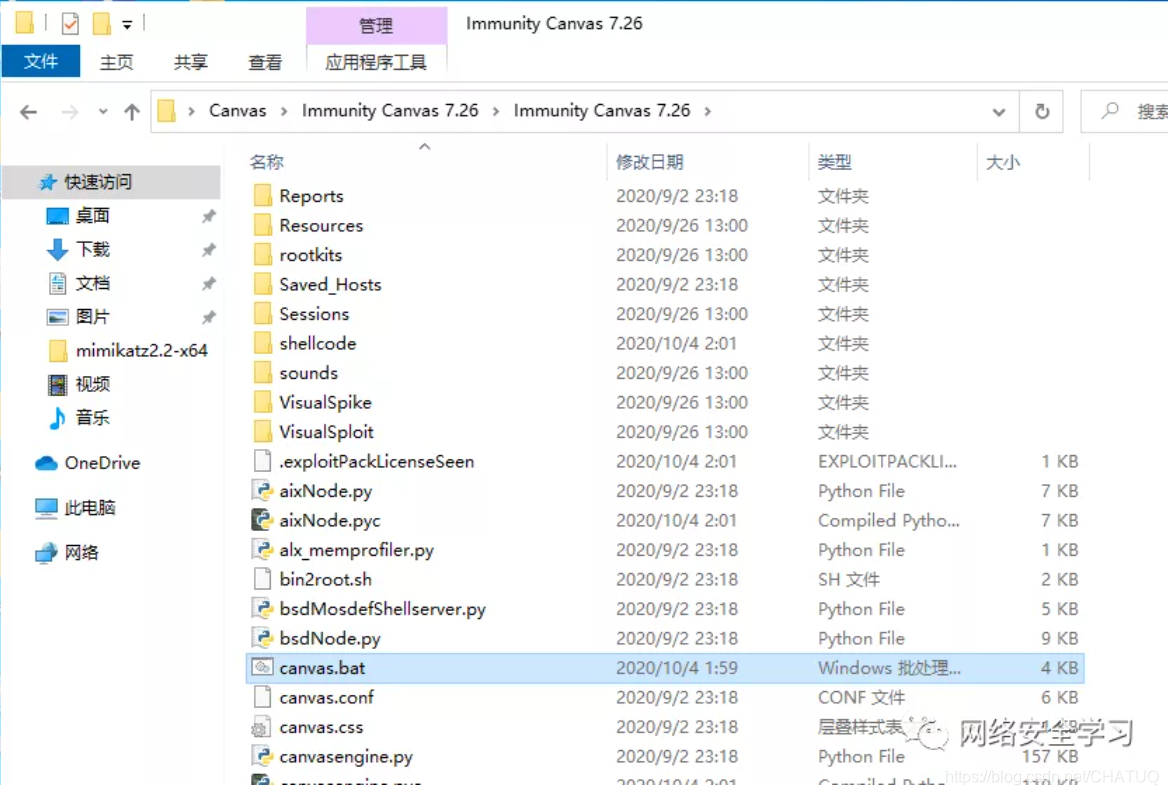Select the canvas.bat batch file icon
This screenshot has width=1168, height=795.
(262, 668)
